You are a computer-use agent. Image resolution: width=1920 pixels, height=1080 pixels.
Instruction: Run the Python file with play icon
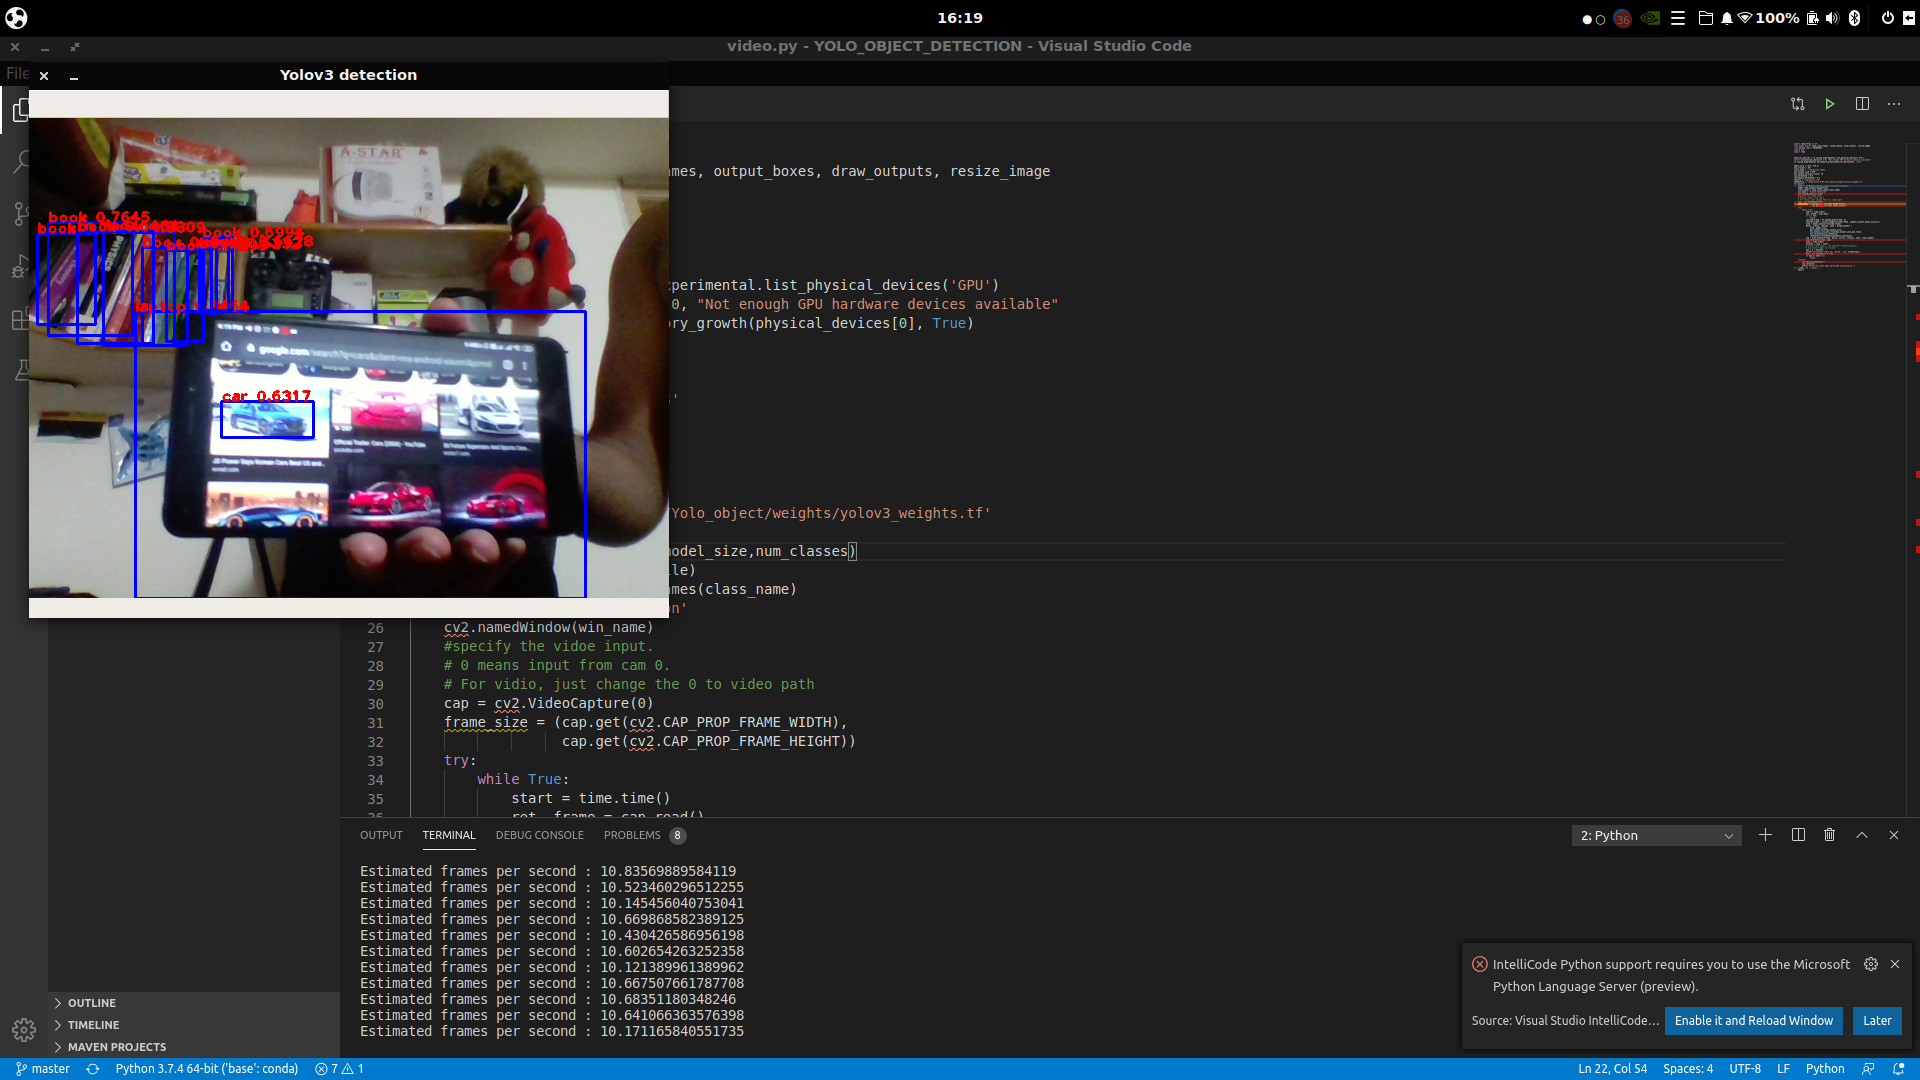pyautogui.click(x=1829, y=104)
